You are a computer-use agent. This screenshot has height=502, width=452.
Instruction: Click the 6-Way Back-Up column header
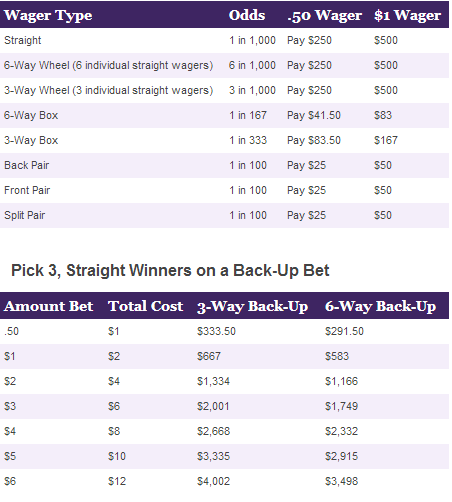click(380, 307)
